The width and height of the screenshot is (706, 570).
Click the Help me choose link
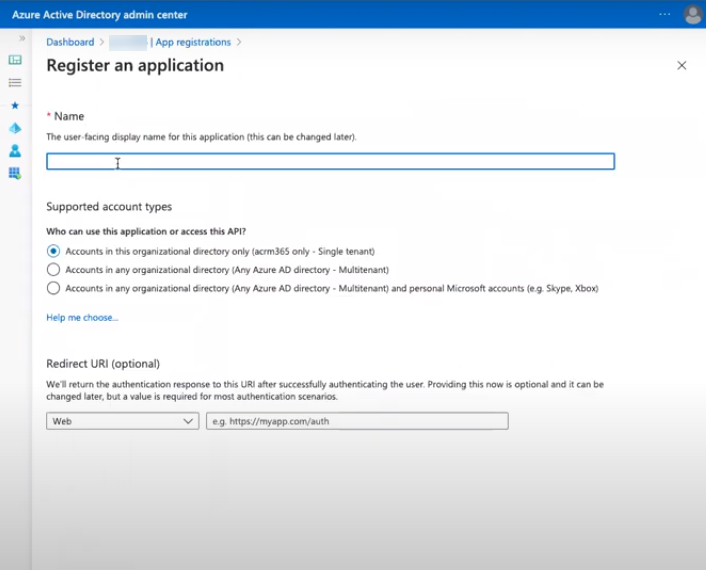[x=82, y=318]
